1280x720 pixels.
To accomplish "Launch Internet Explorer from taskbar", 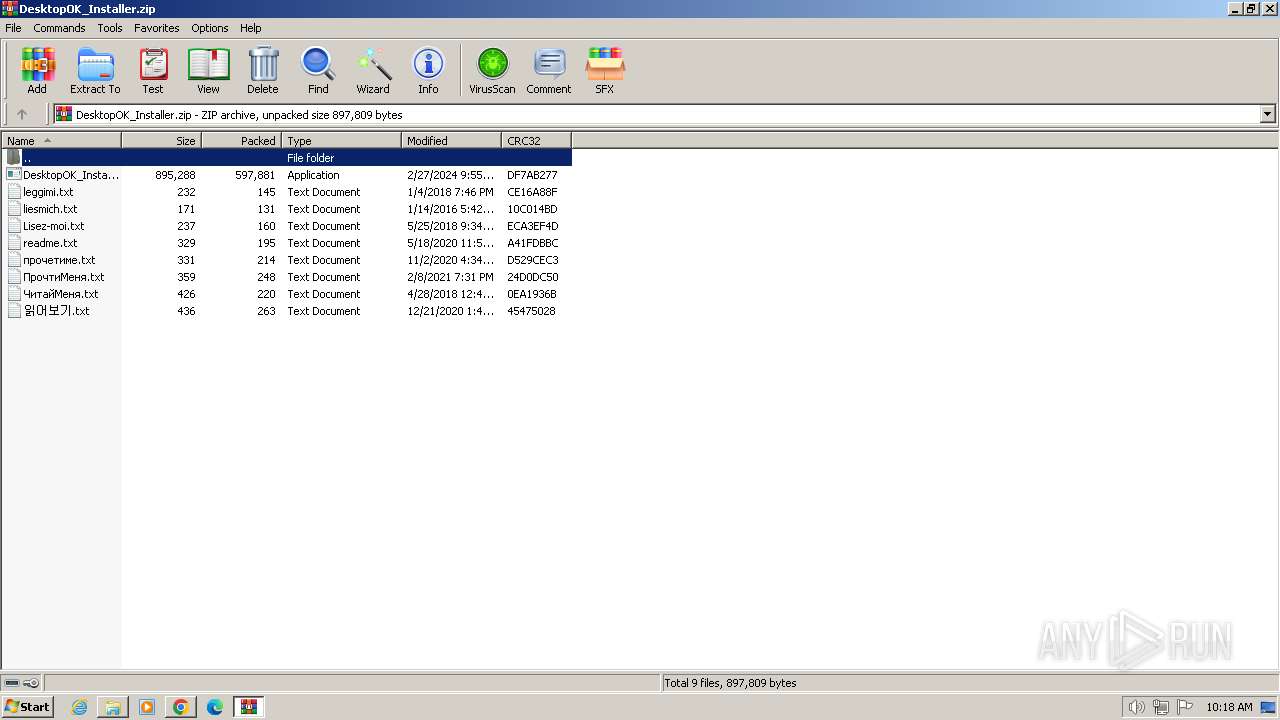I will point(80,707).
